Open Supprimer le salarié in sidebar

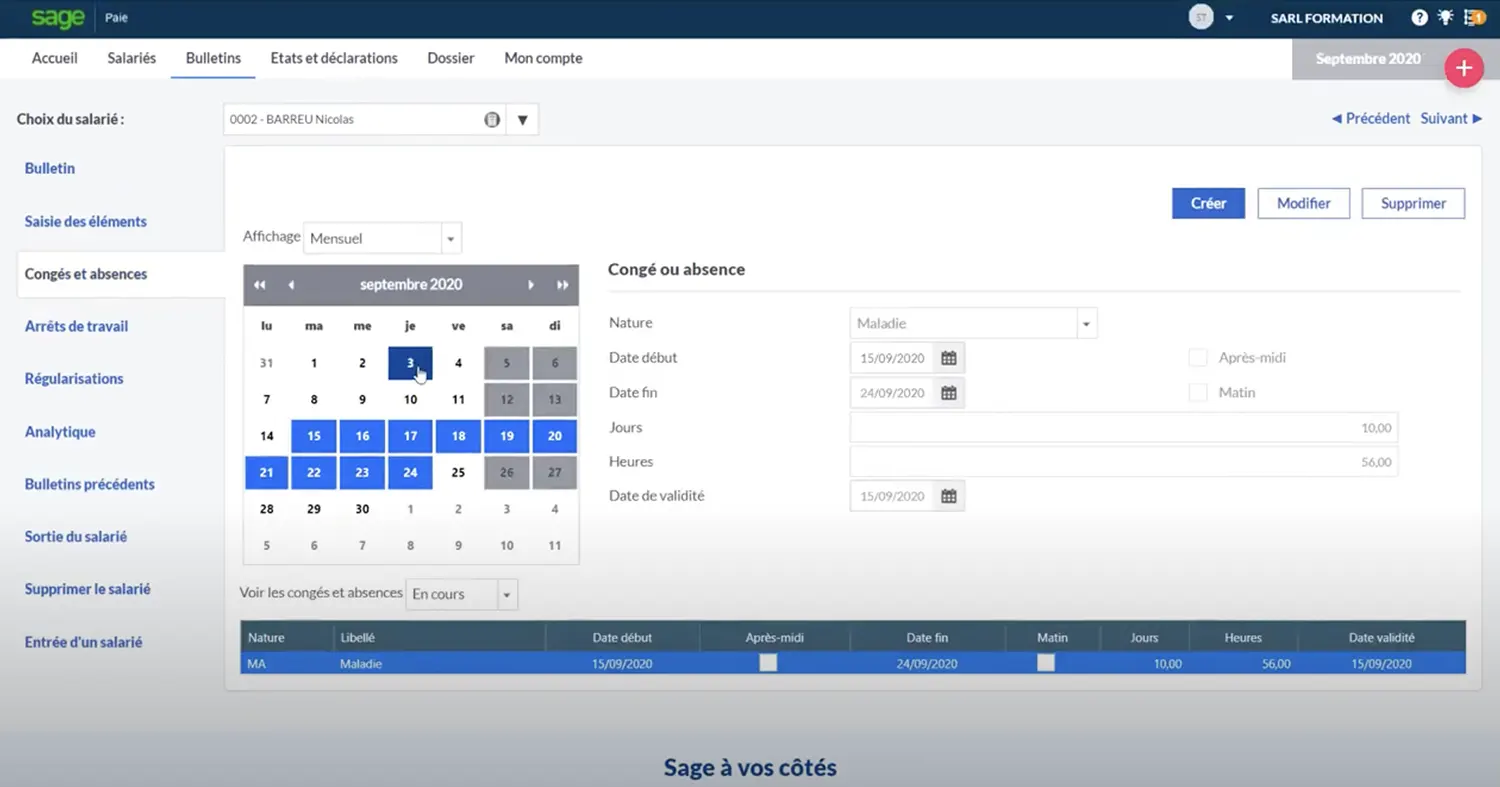(88, 589)
